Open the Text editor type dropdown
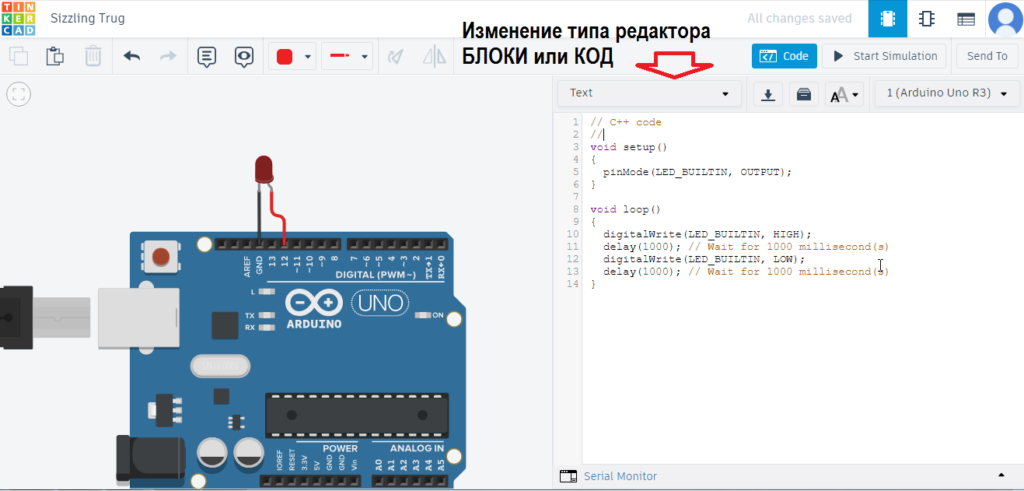The height and width of the screenshot is (491, 1024). coord(649,93)
